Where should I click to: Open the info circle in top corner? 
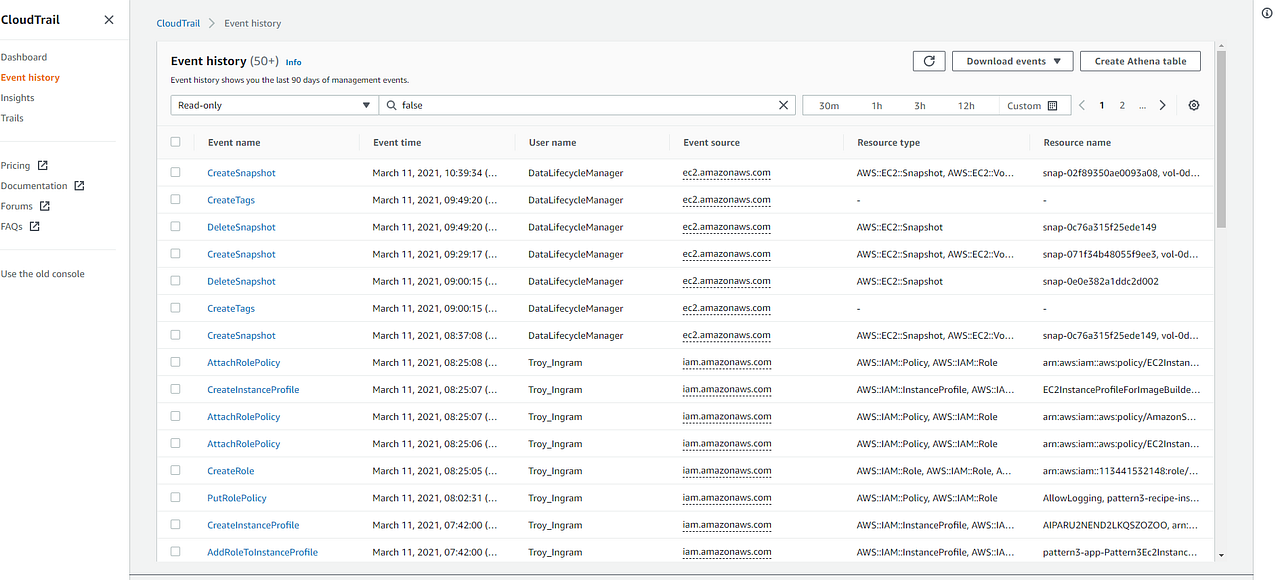click(1267, 13)
